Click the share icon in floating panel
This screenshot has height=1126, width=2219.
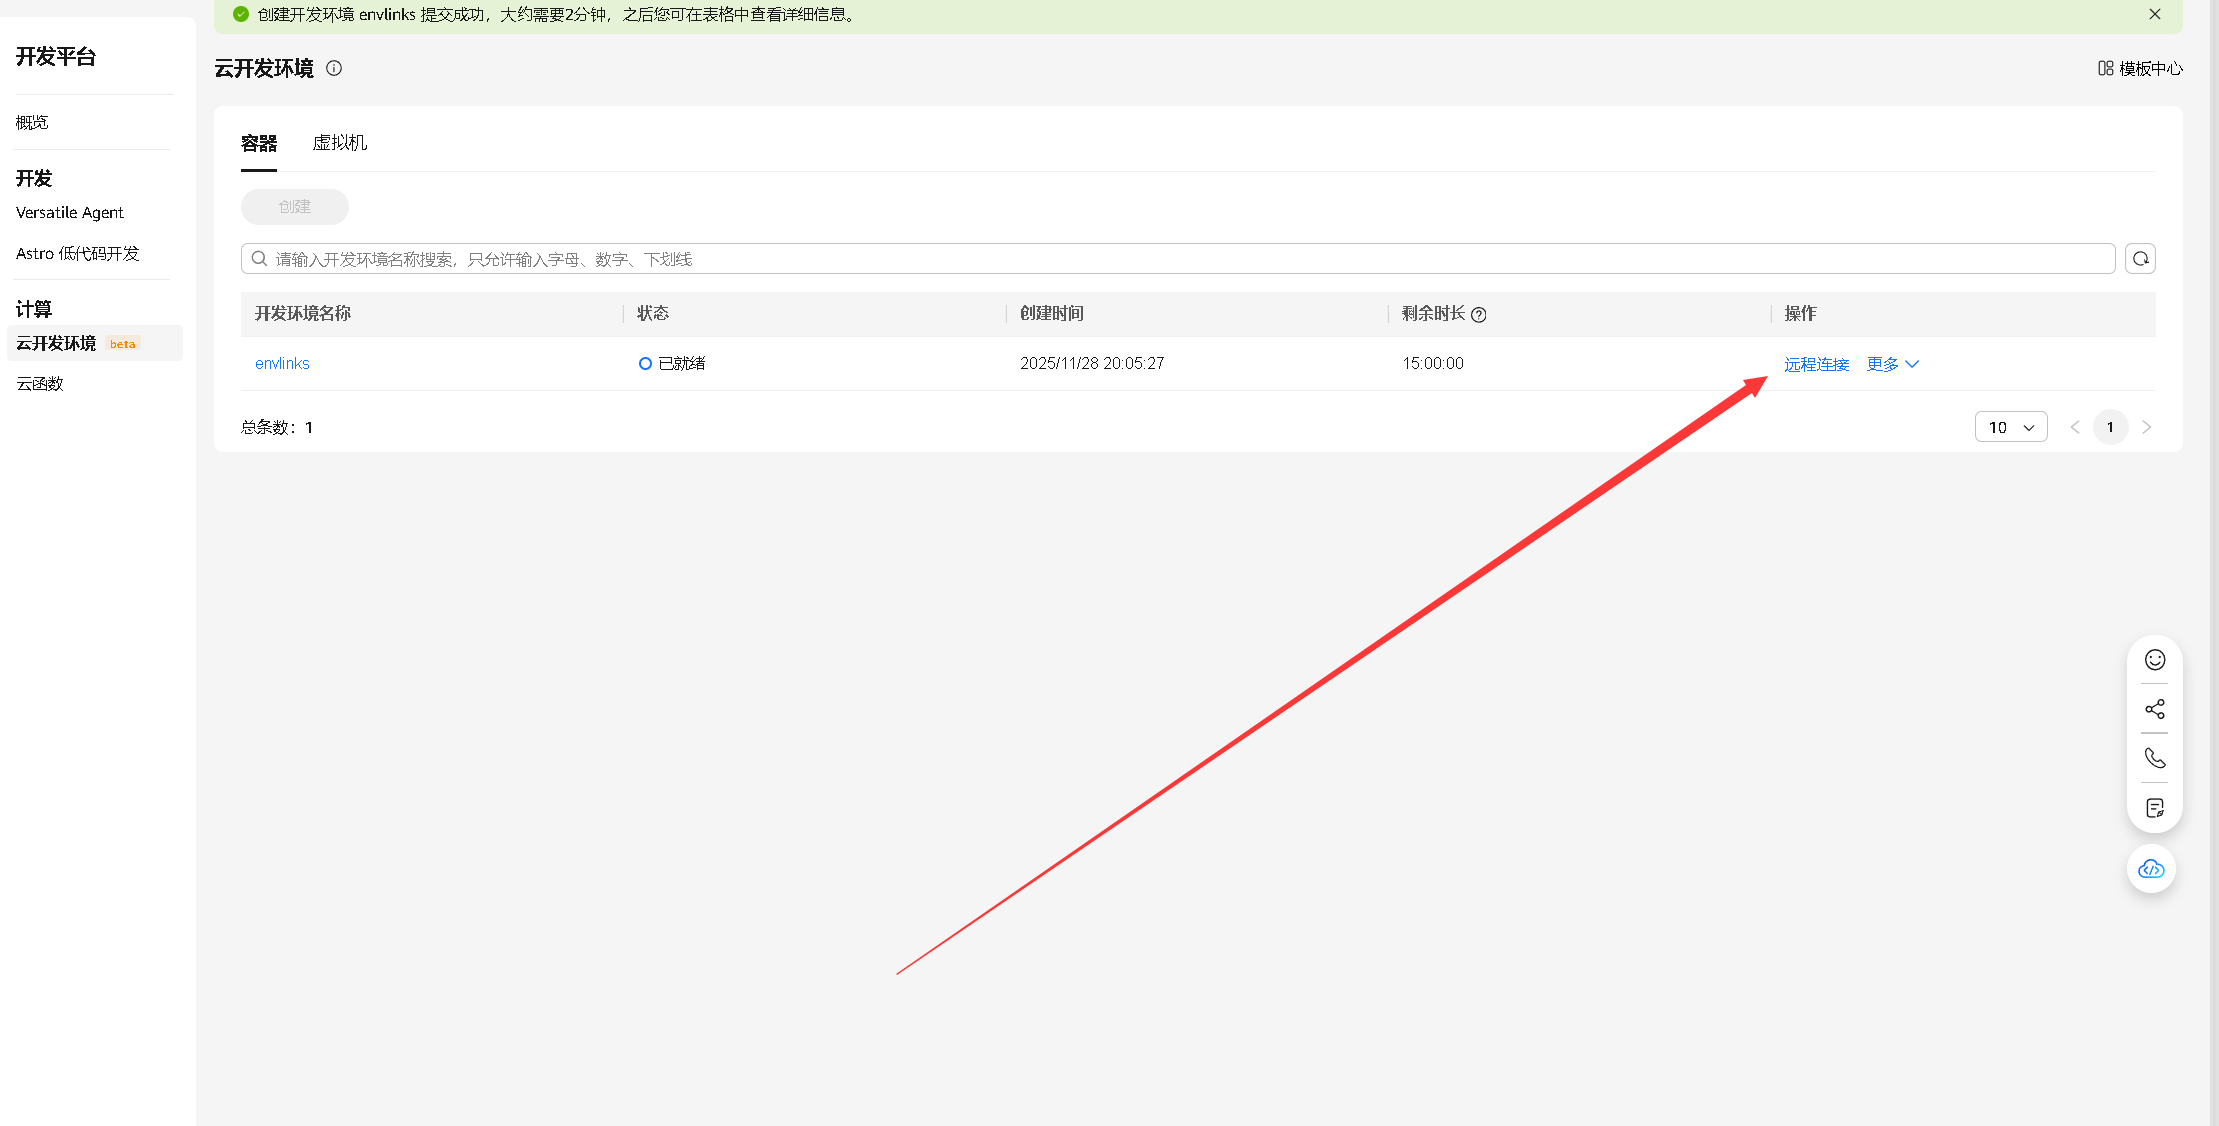2155,709
